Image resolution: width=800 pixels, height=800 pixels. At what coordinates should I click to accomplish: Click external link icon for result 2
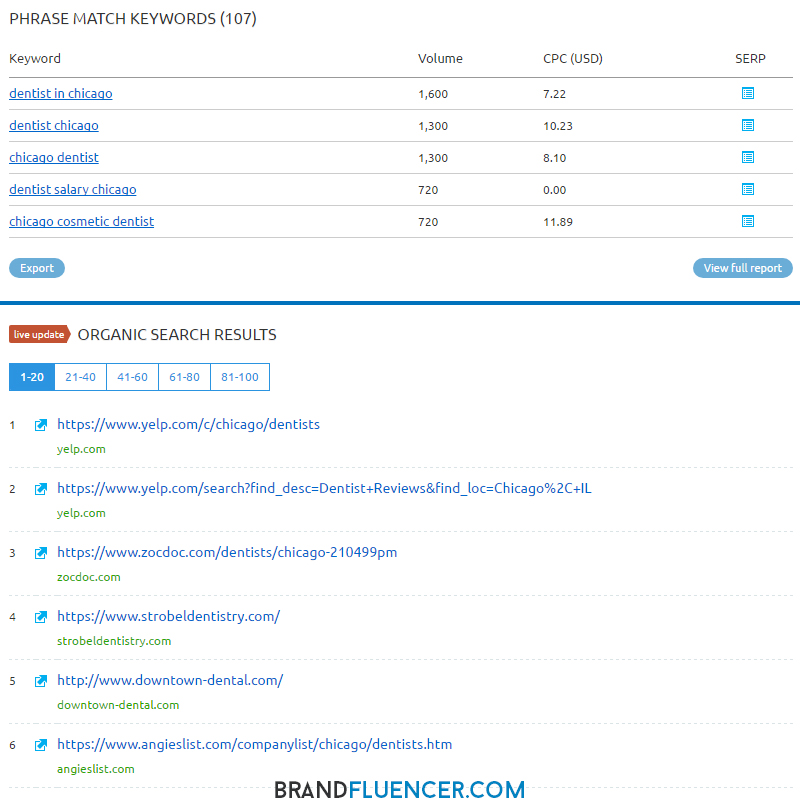click(x=41, y=489)
